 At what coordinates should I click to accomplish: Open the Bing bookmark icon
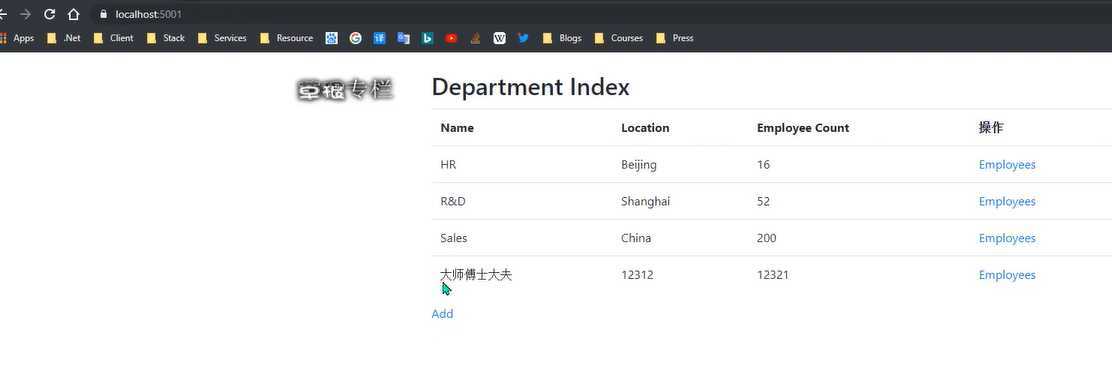428,38
